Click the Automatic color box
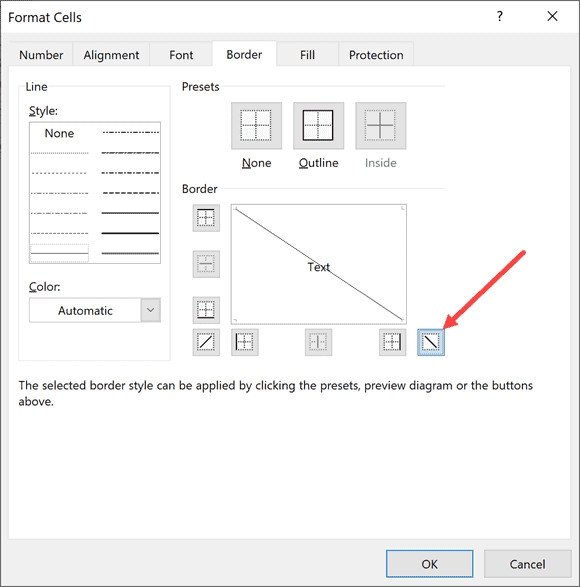Image resolution: width=580 pixels, height=587 pixels. pos(85,310)
